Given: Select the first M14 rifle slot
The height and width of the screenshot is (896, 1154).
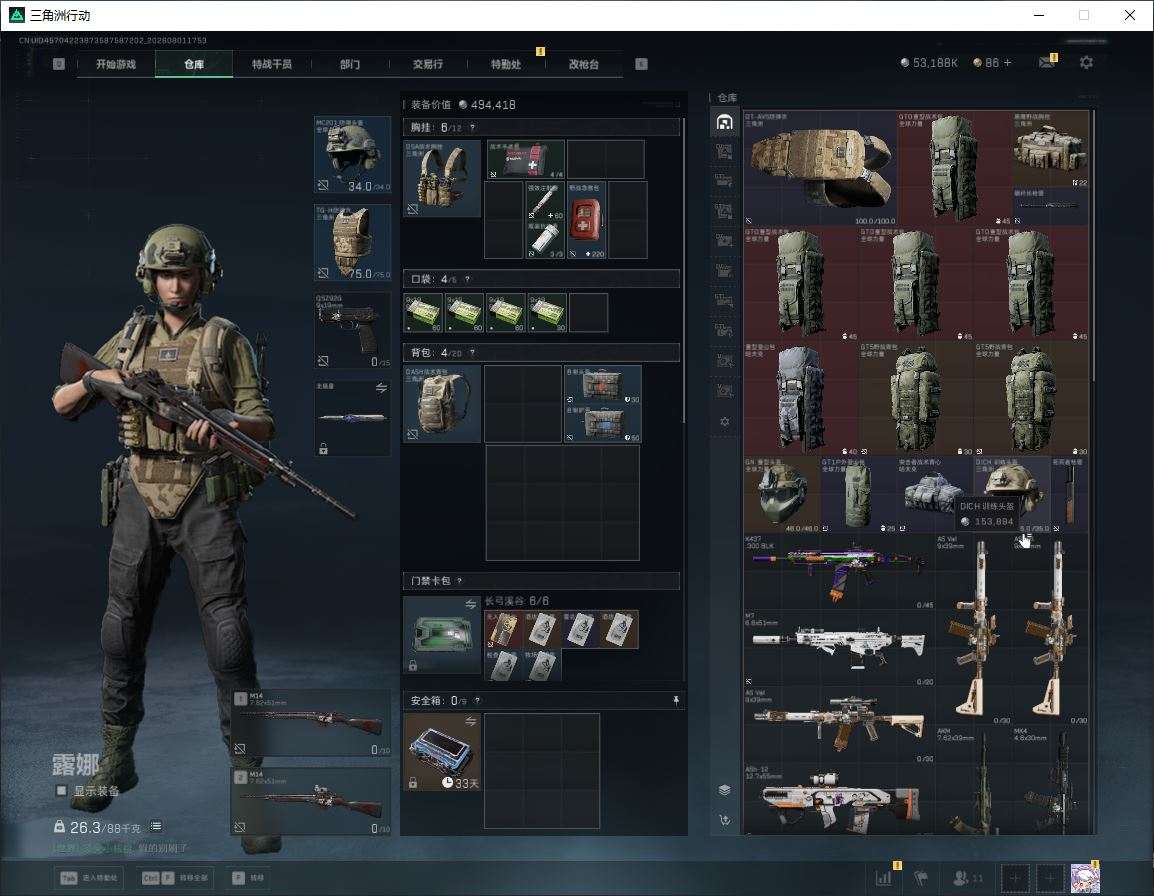Looking at the screenshot, I should [311, 723].
